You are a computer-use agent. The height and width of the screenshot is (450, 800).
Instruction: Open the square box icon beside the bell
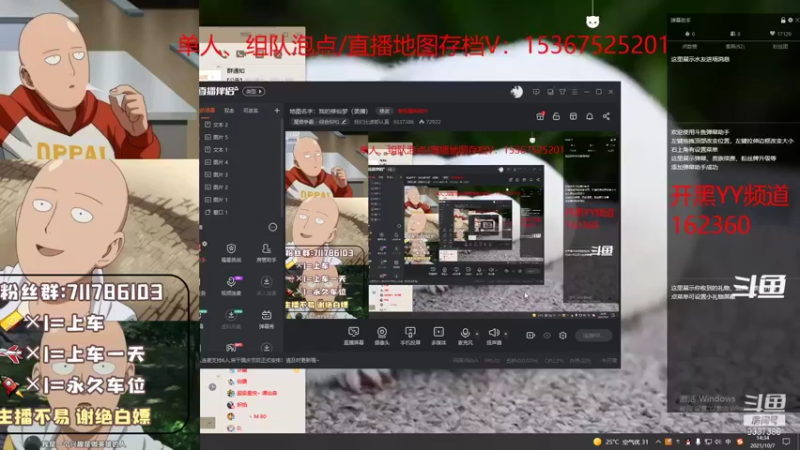(x=573, y=116)
